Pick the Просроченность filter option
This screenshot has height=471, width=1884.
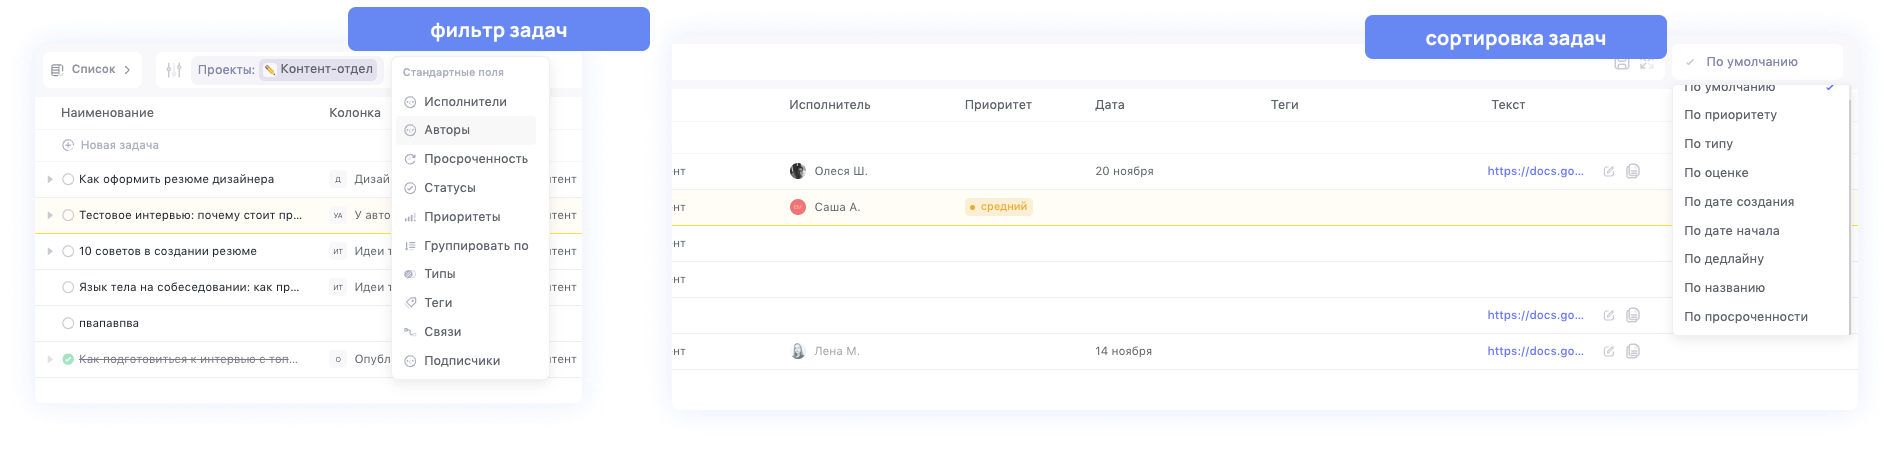click(466, 159)
